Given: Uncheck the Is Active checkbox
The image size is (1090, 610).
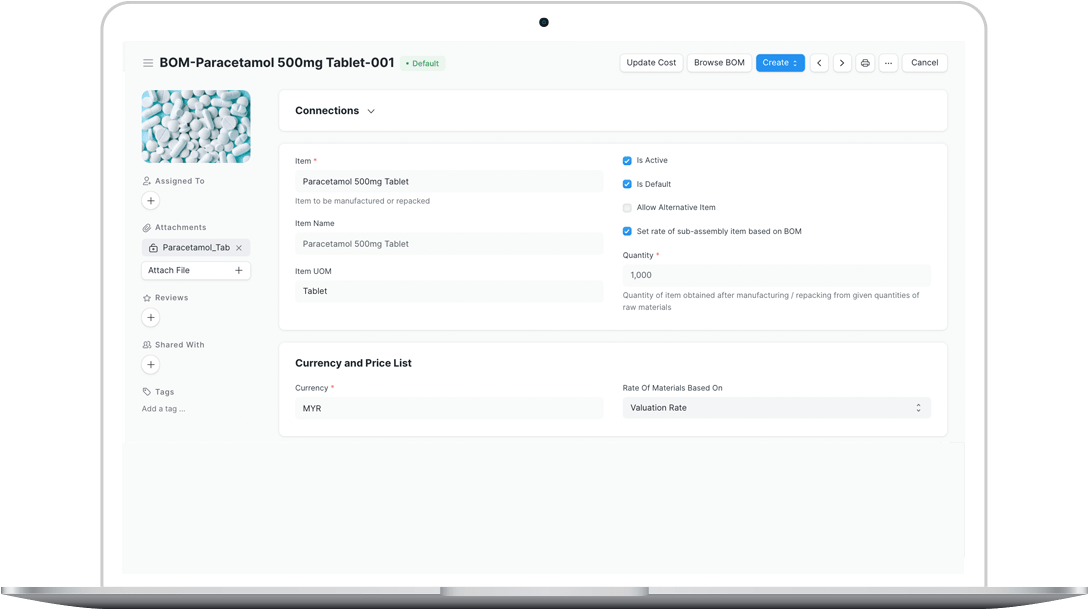Looking at the screenshot, I should pos(627,161).
